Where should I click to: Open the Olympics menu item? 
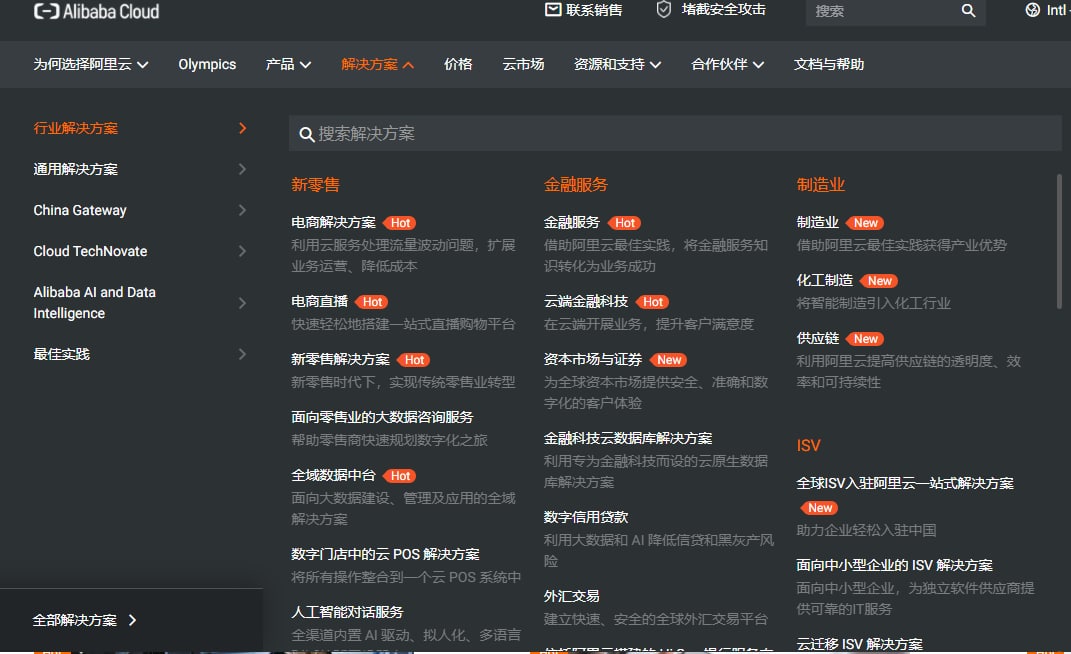point(207,64)
